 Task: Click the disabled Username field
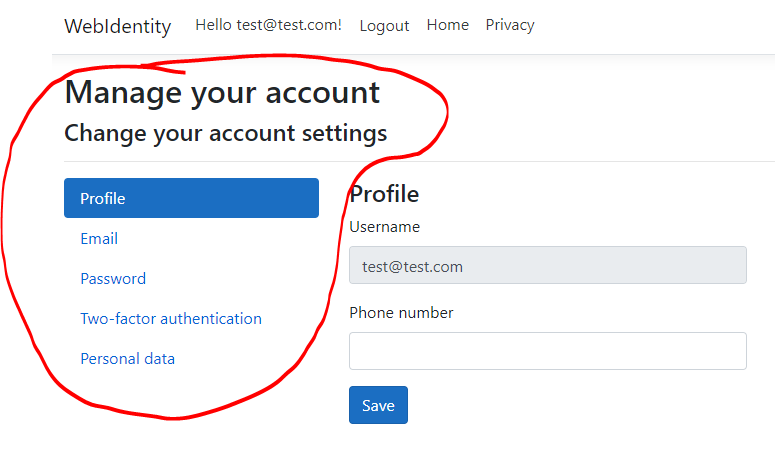pyautogui.click(x=548, y=265)
